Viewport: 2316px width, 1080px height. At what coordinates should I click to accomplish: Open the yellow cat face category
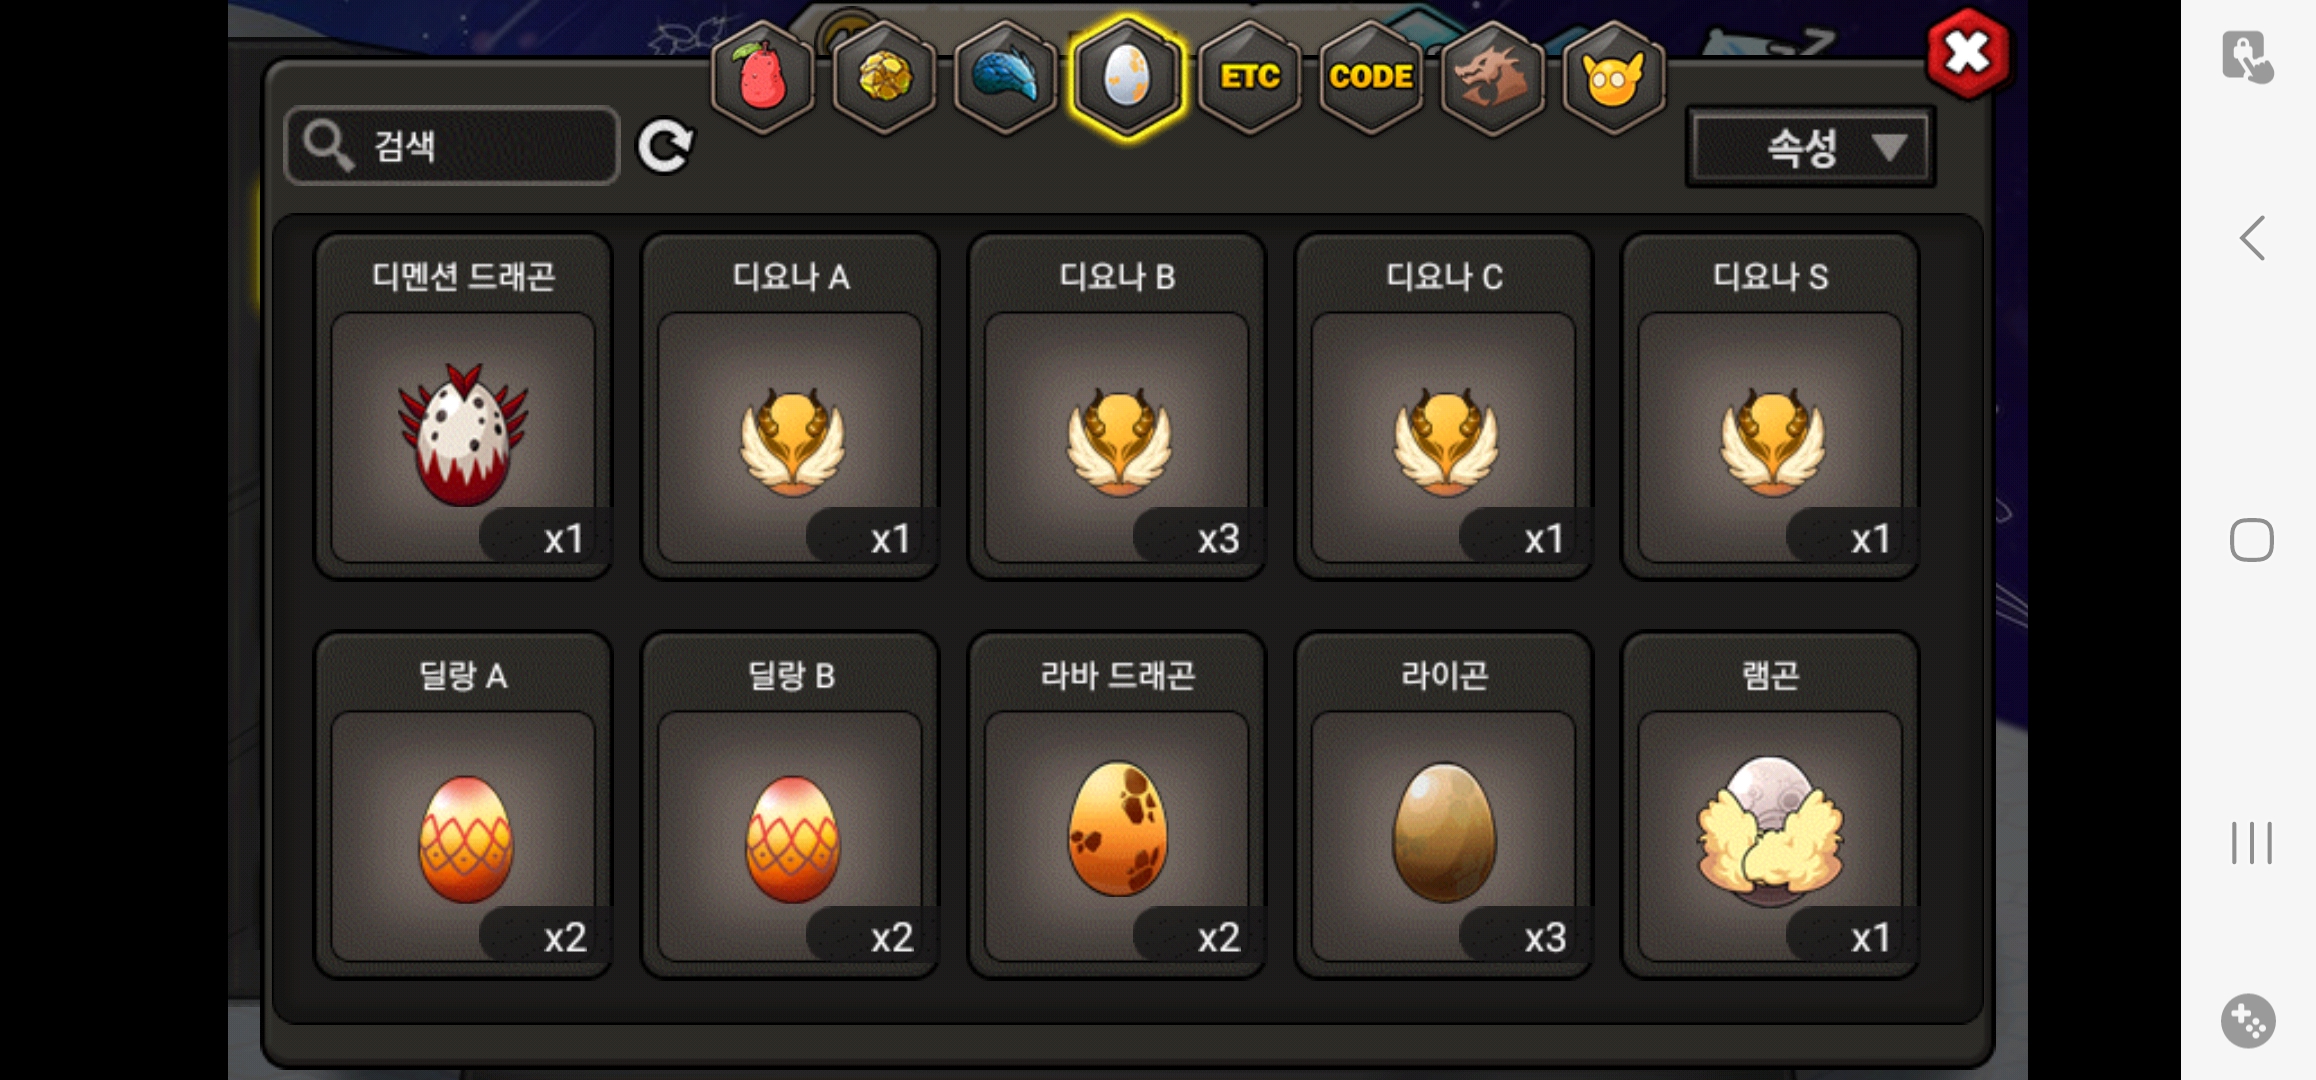coord(1613,77)
